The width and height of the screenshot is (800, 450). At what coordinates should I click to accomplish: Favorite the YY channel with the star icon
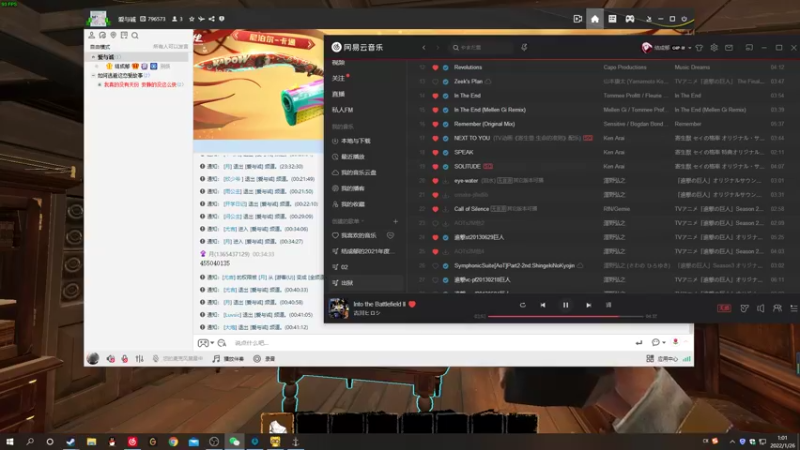(192, 19)
